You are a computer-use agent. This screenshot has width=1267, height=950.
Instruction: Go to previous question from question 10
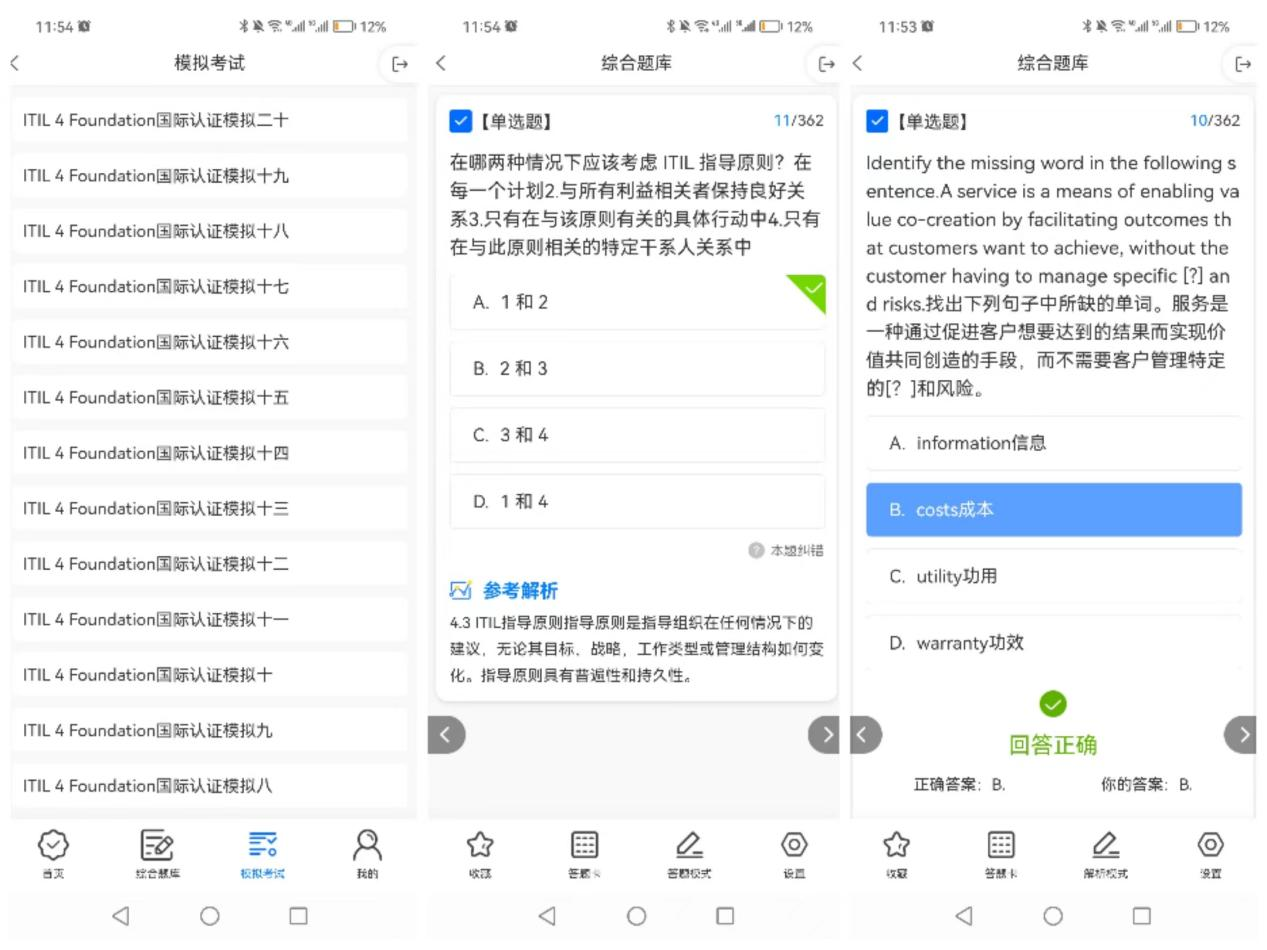(x=866, y=735)
